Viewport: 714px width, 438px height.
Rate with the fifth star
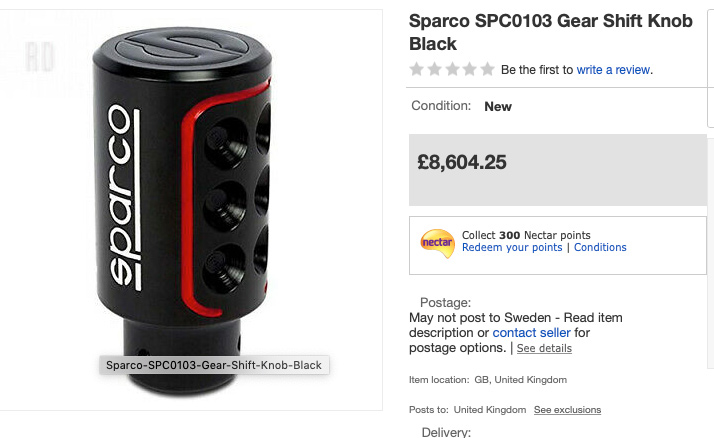[x=487, y=70]
